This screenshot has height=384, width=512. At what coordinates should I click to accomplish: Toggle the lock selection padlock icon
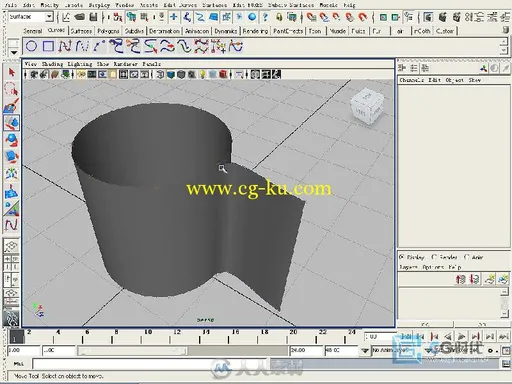point(279,17)
